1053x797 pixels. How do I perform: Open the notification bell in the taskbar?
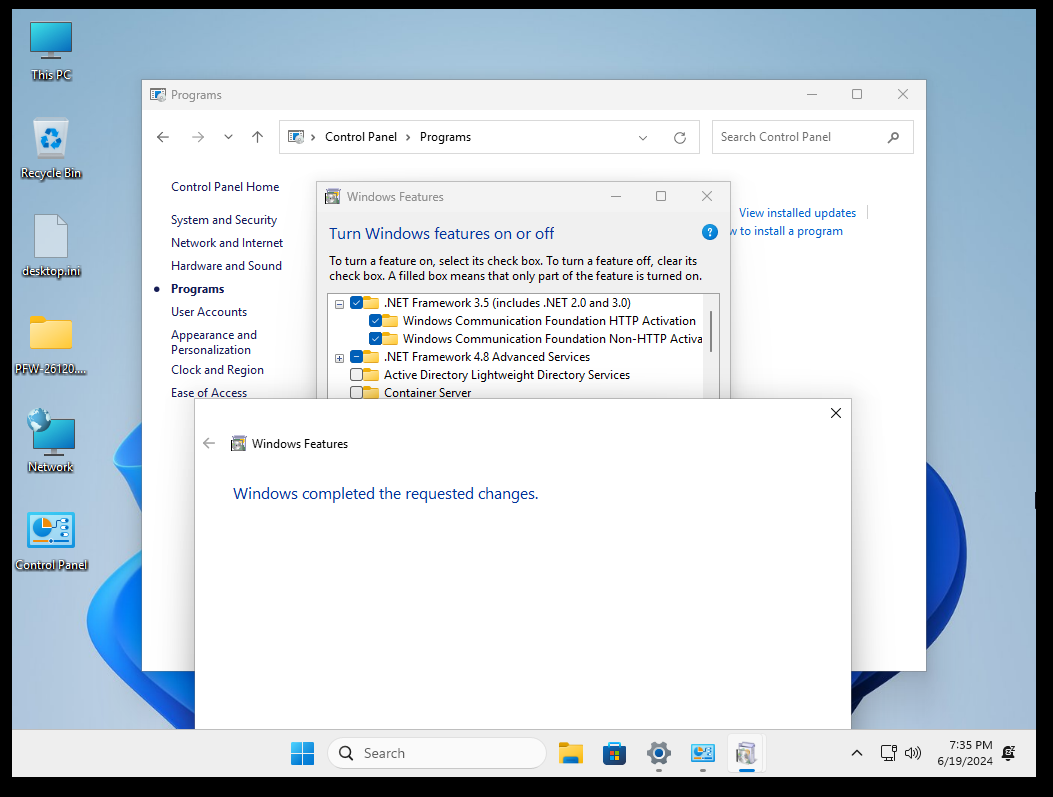(1008, 753)
